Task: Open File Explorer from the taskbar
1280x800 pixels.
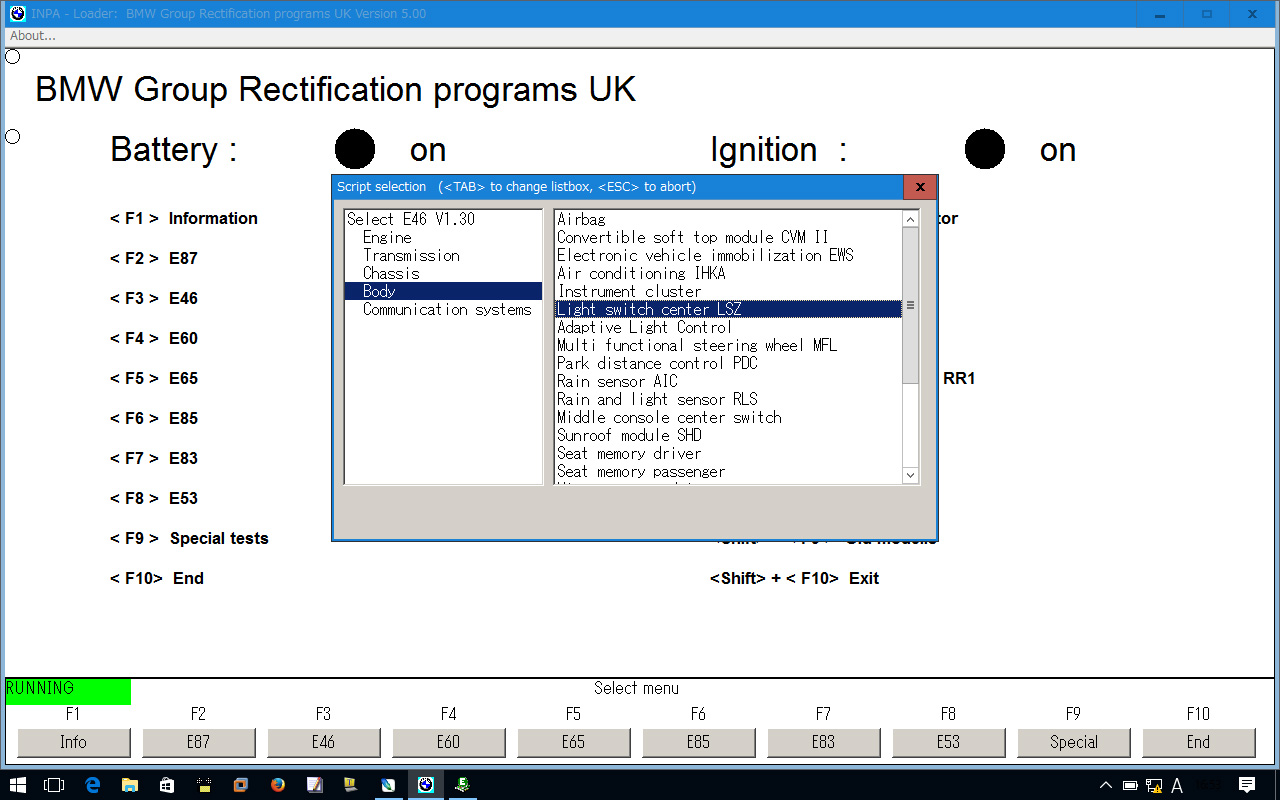Action: 130,785
